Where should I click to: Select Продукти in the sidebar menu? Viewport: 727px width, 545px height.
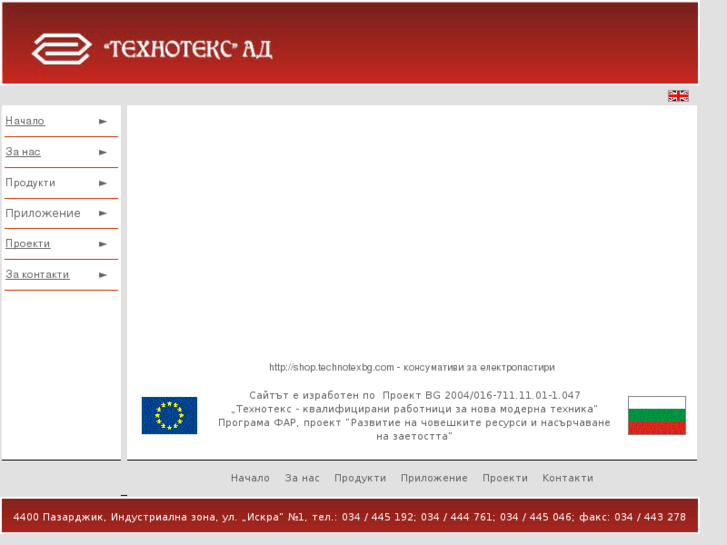tap(30, 183)
